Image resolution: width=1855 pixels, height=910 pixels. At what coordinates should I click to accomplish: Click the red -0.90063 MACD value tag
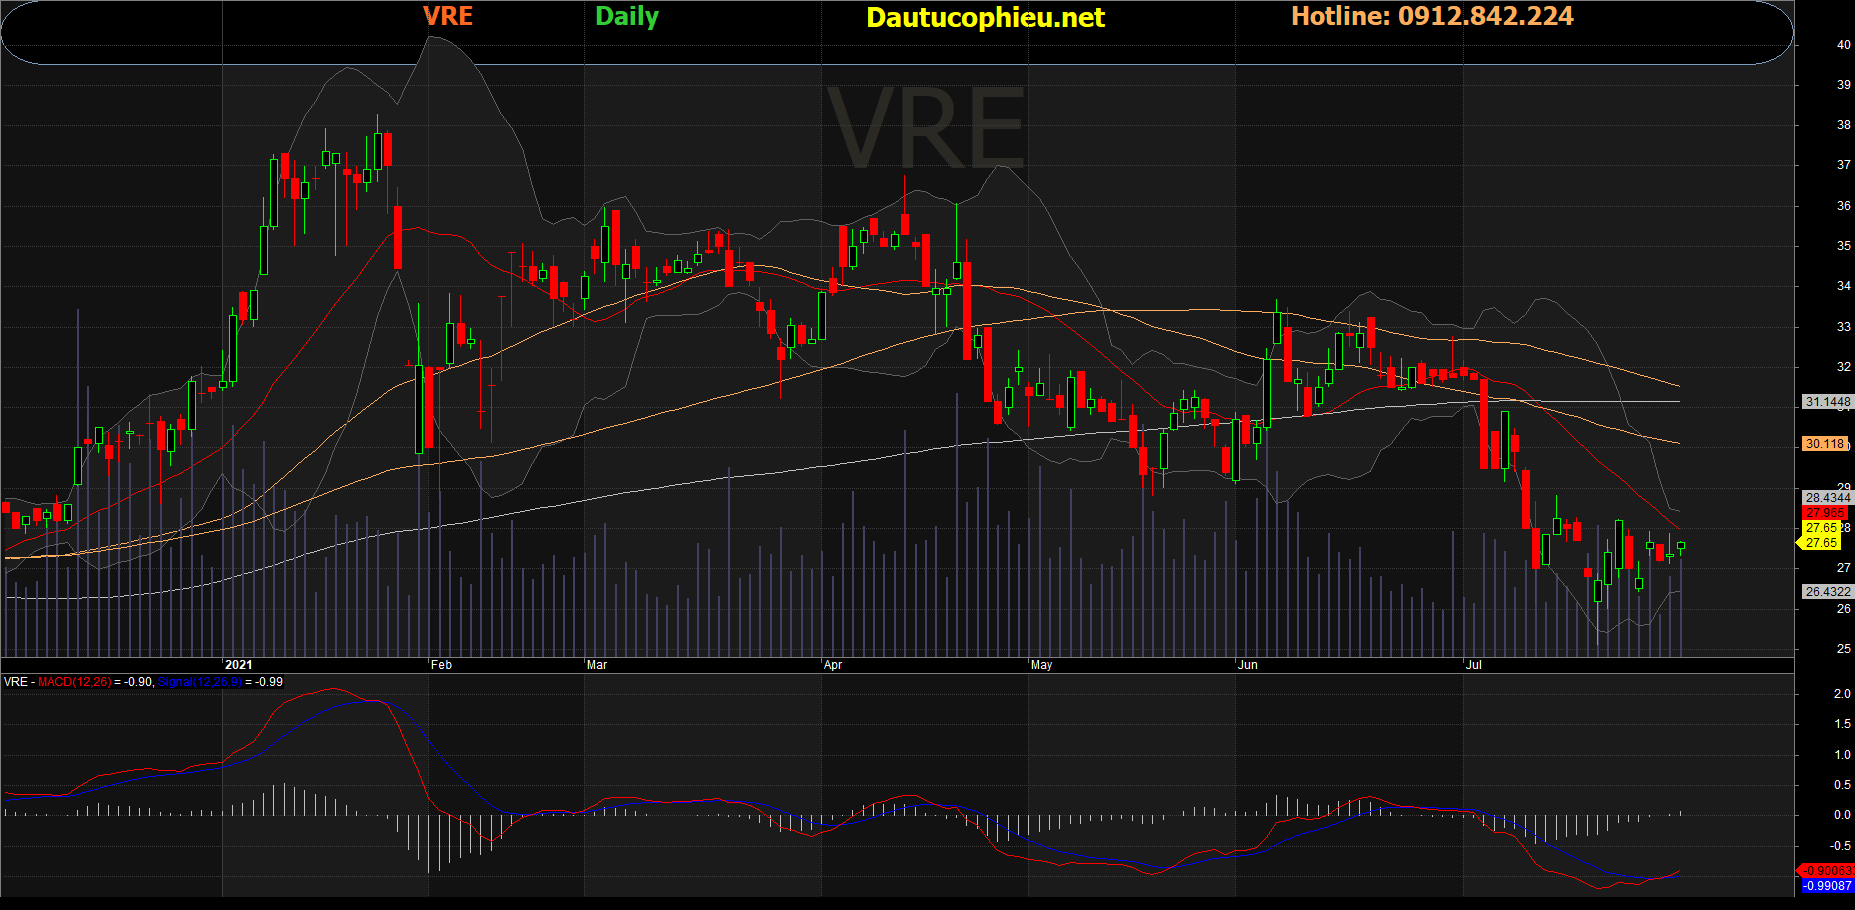(x=1827, y=871)
